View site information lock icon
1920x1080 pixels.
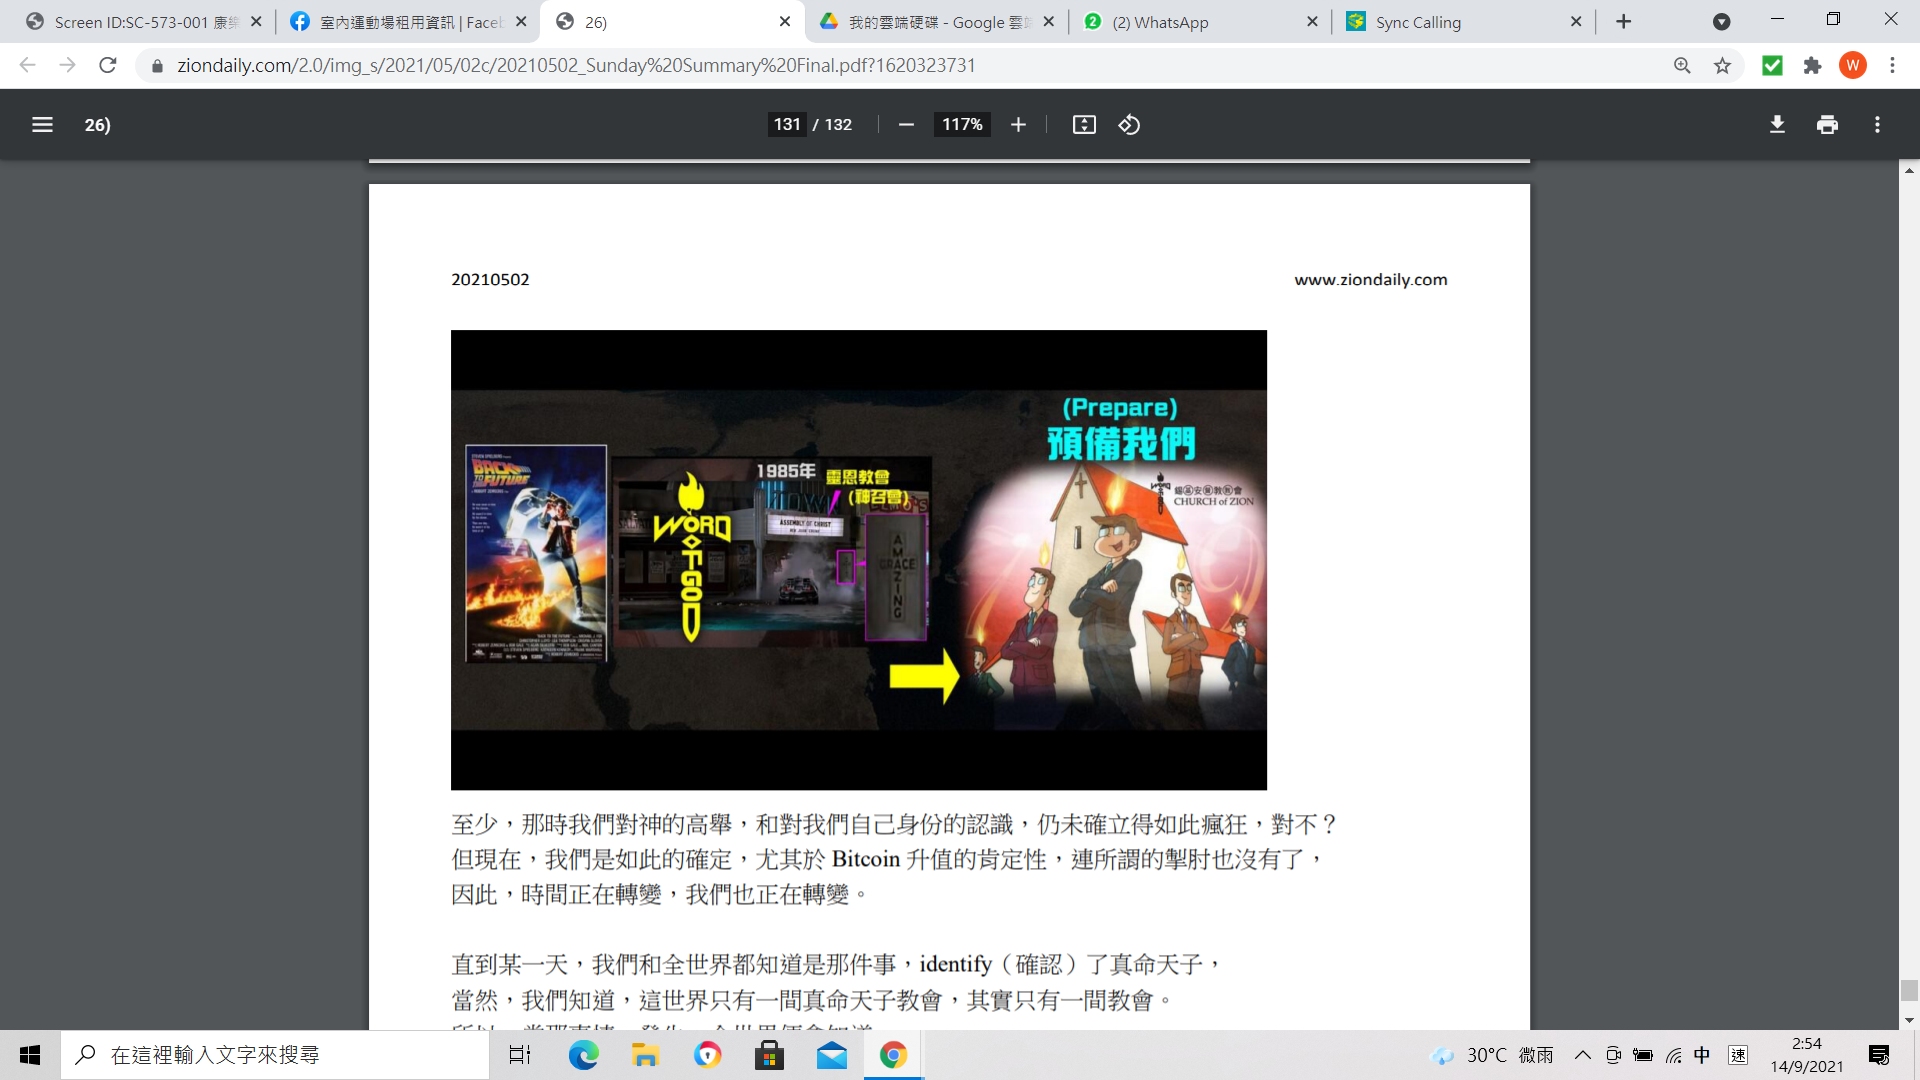click(157, 66)
